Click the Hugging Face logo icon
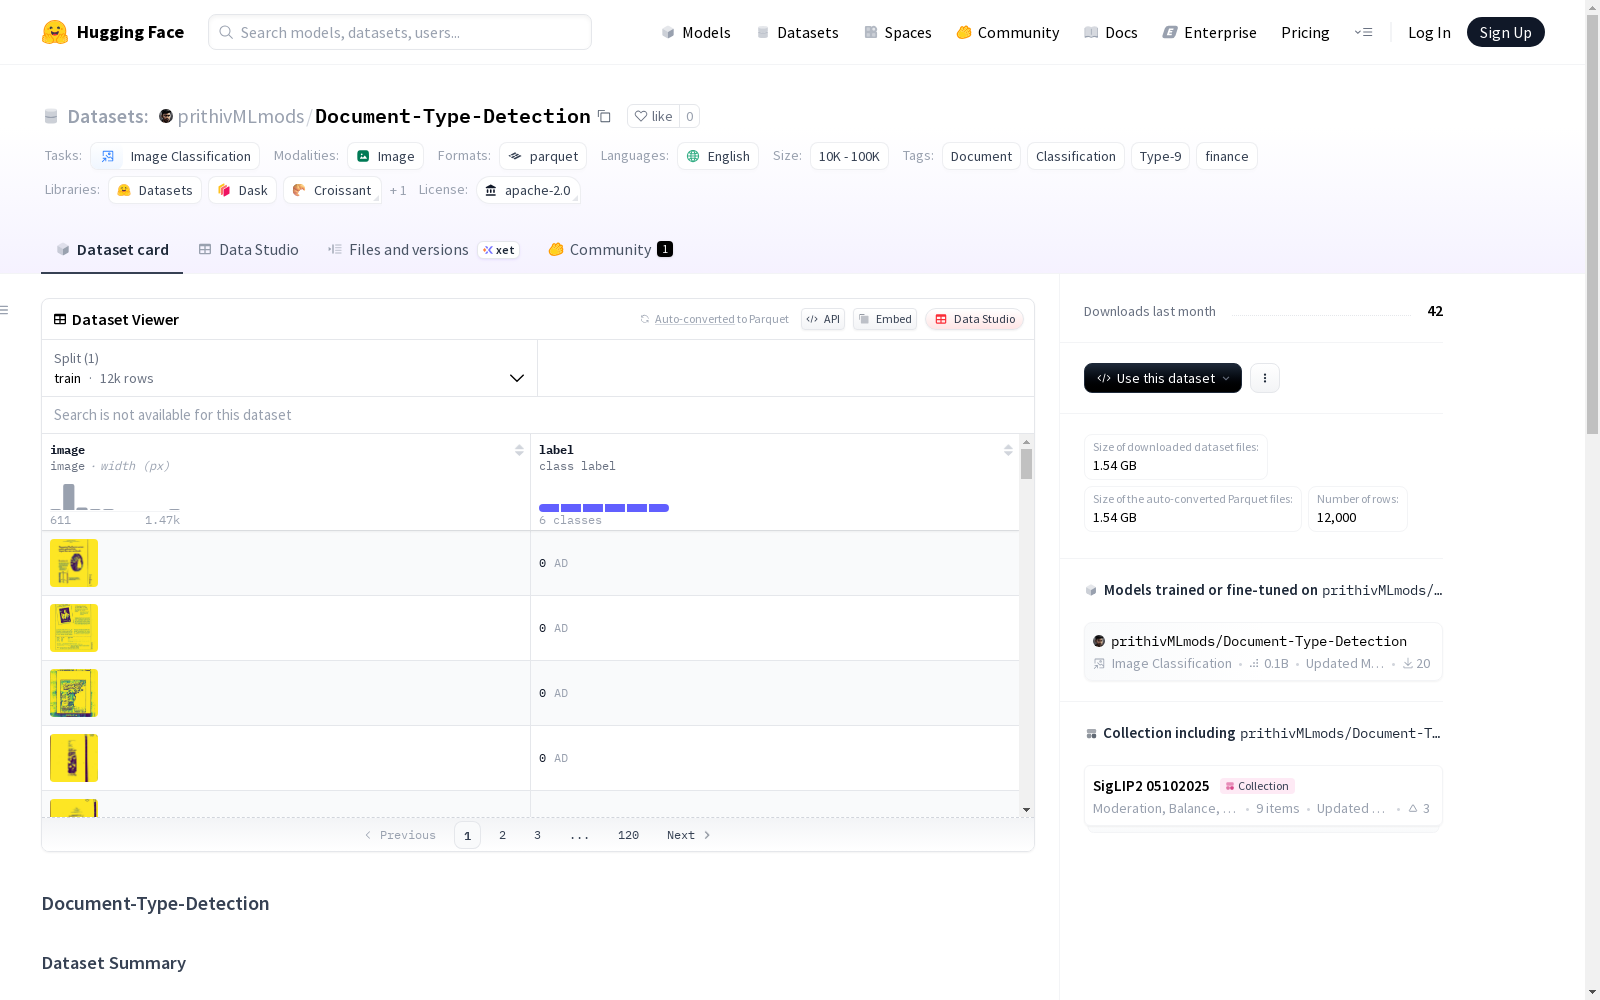The image size is (1600, 1000). tap(55, 32)
